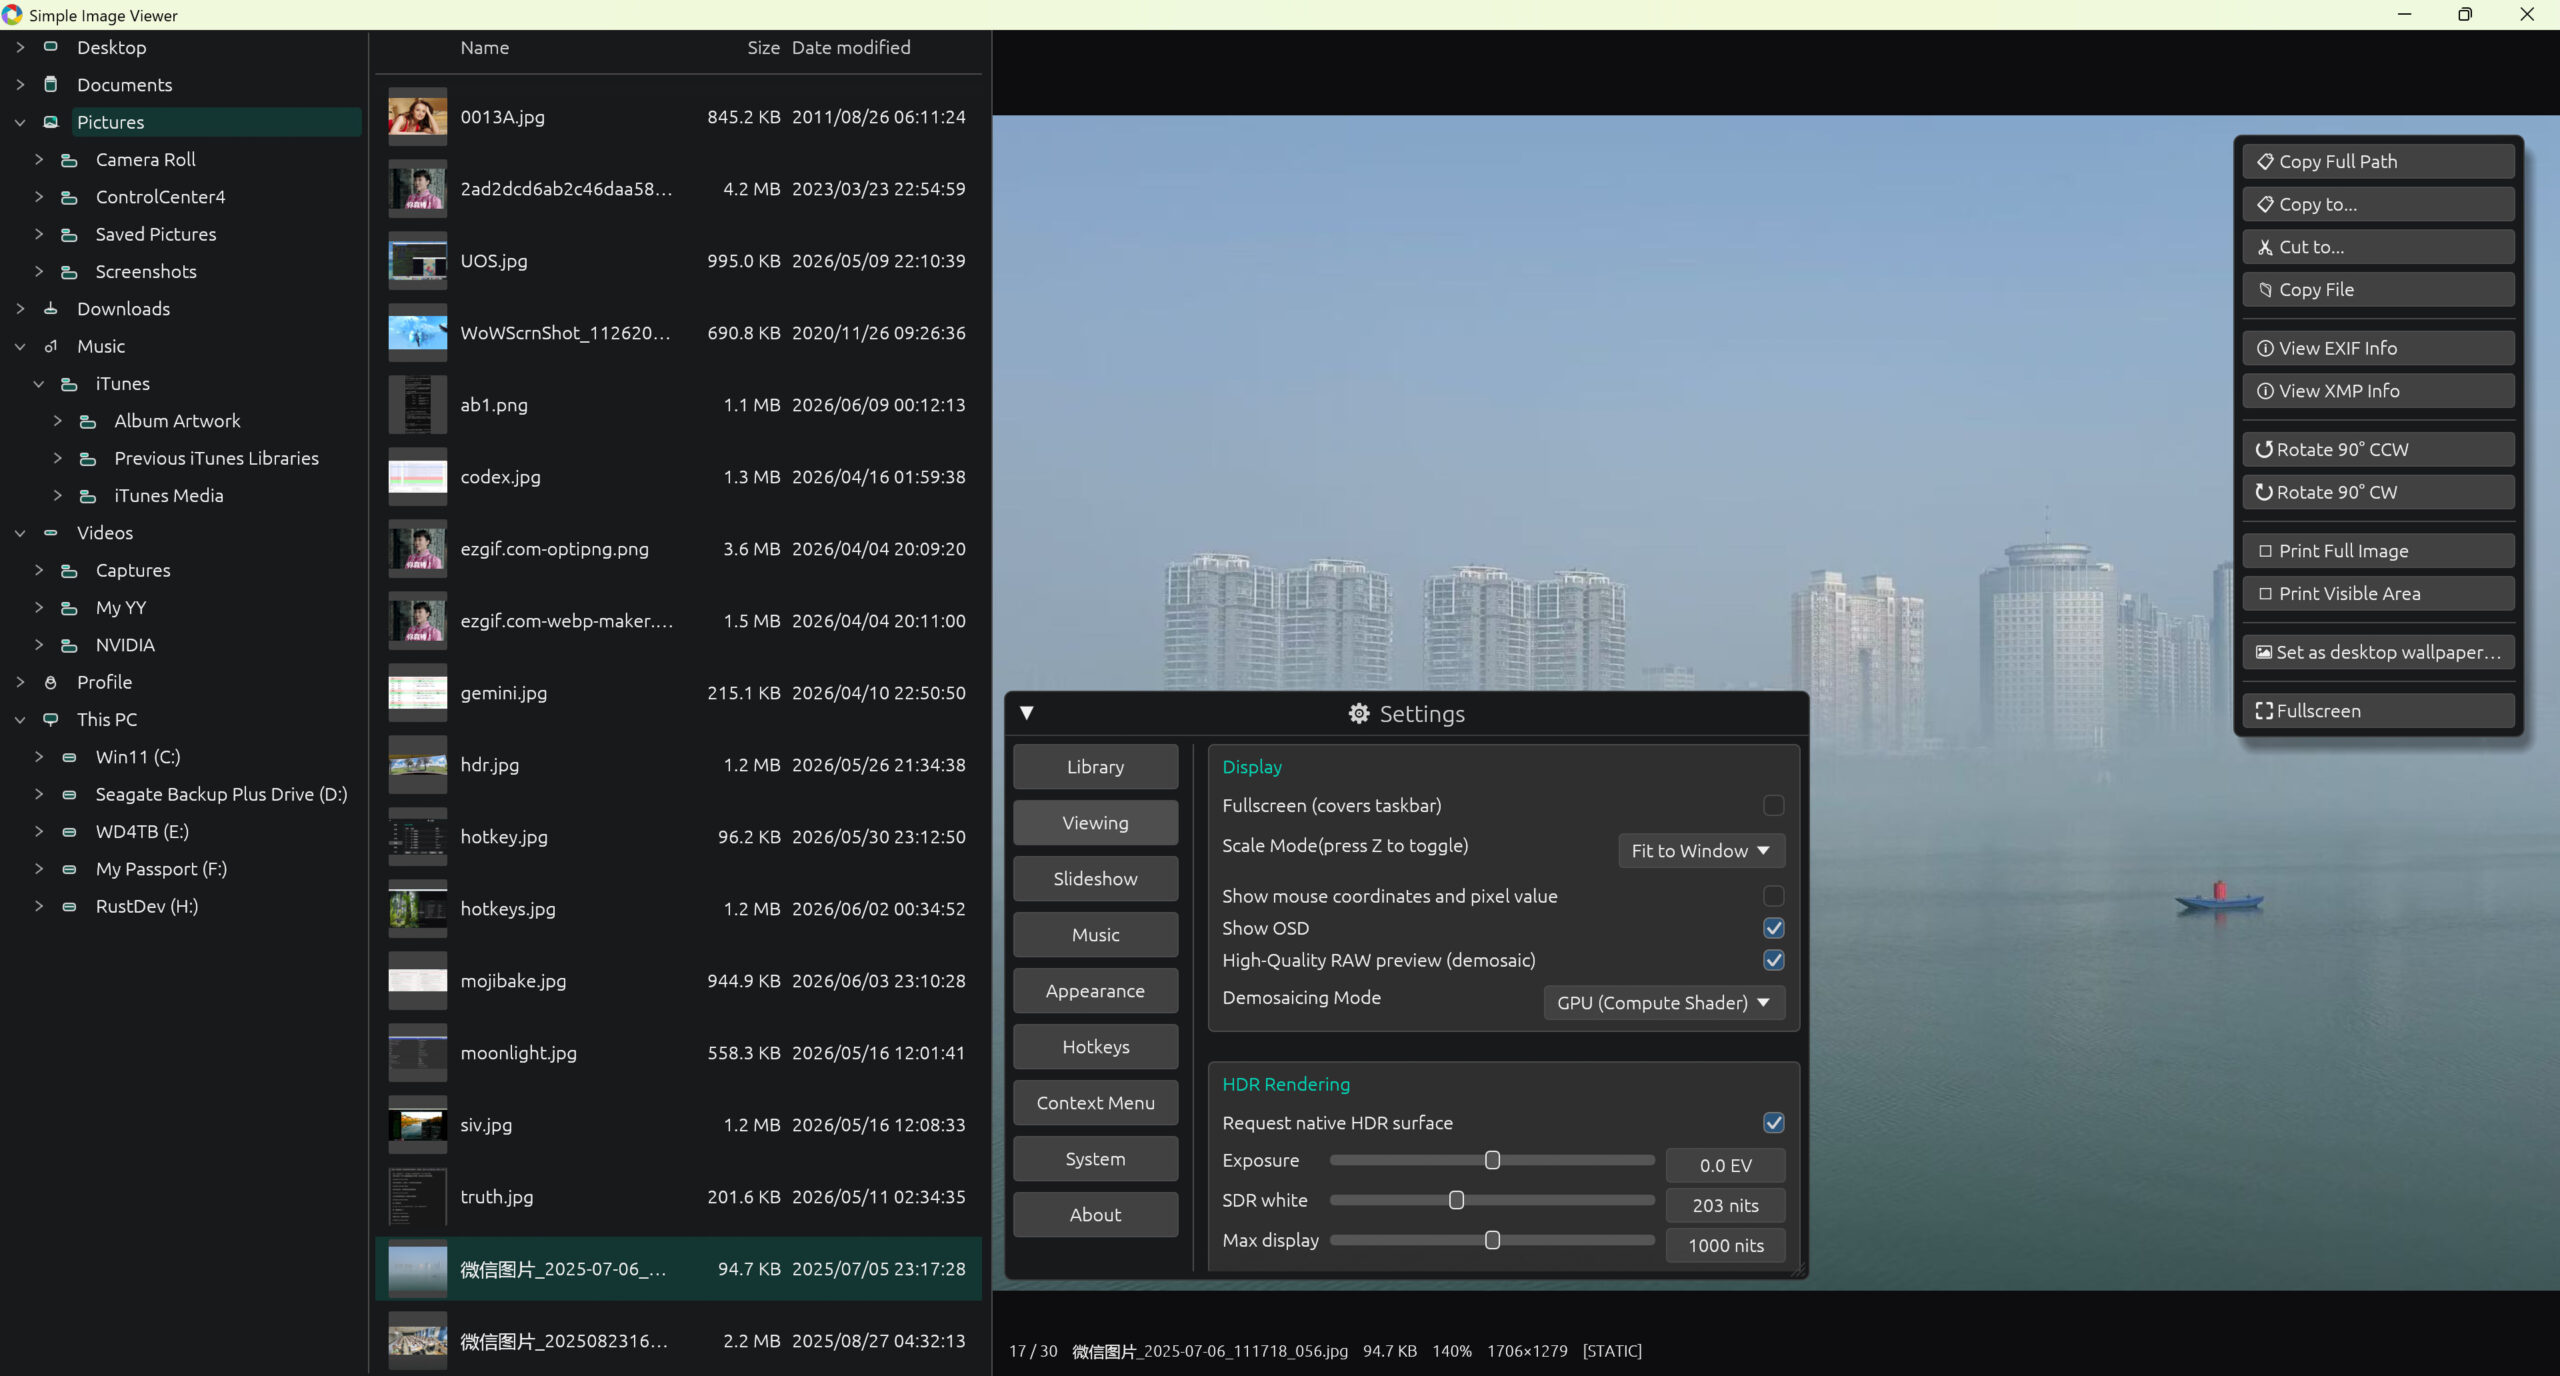Image resolution: width=2560 pixels, height=1376 pixels.
Task: Click the Videos folder icon
Action: tap(51, 533)
